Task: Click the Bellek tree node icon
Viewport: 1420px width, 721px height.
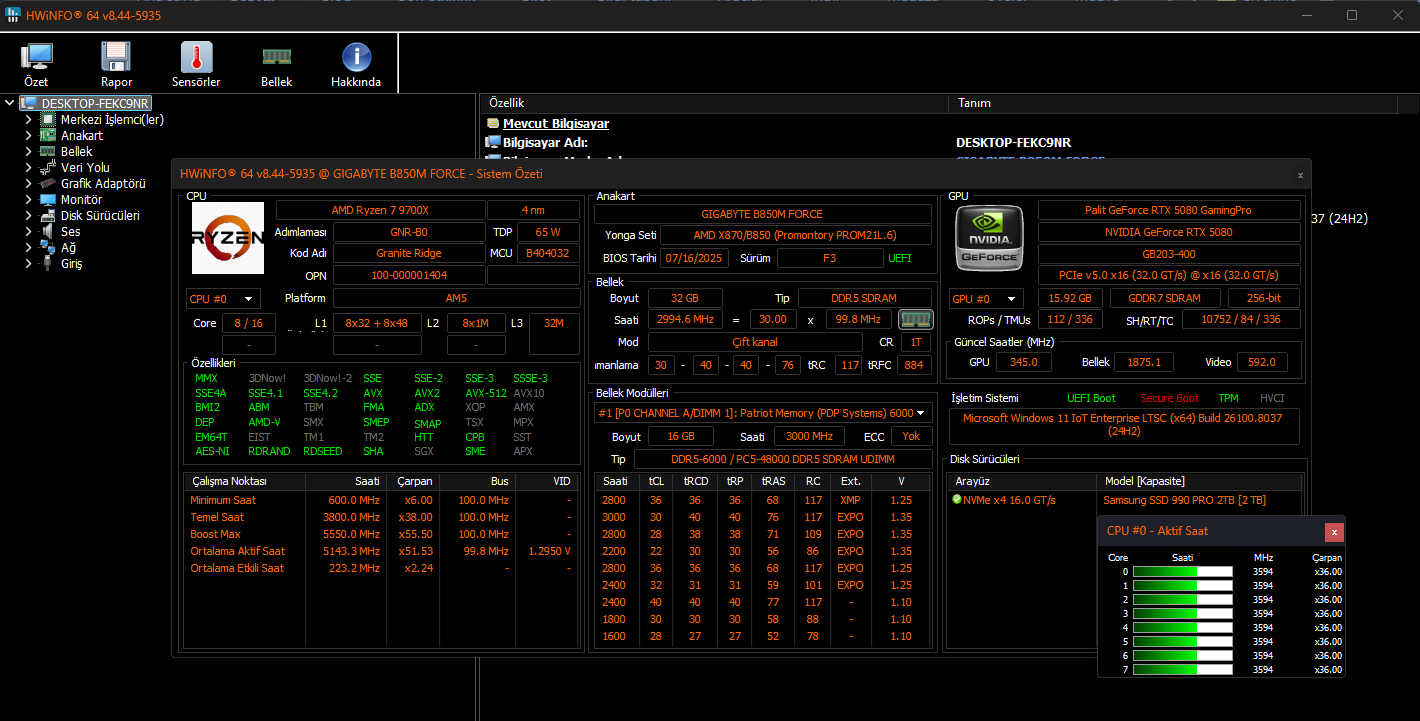Action: (48, 151)
